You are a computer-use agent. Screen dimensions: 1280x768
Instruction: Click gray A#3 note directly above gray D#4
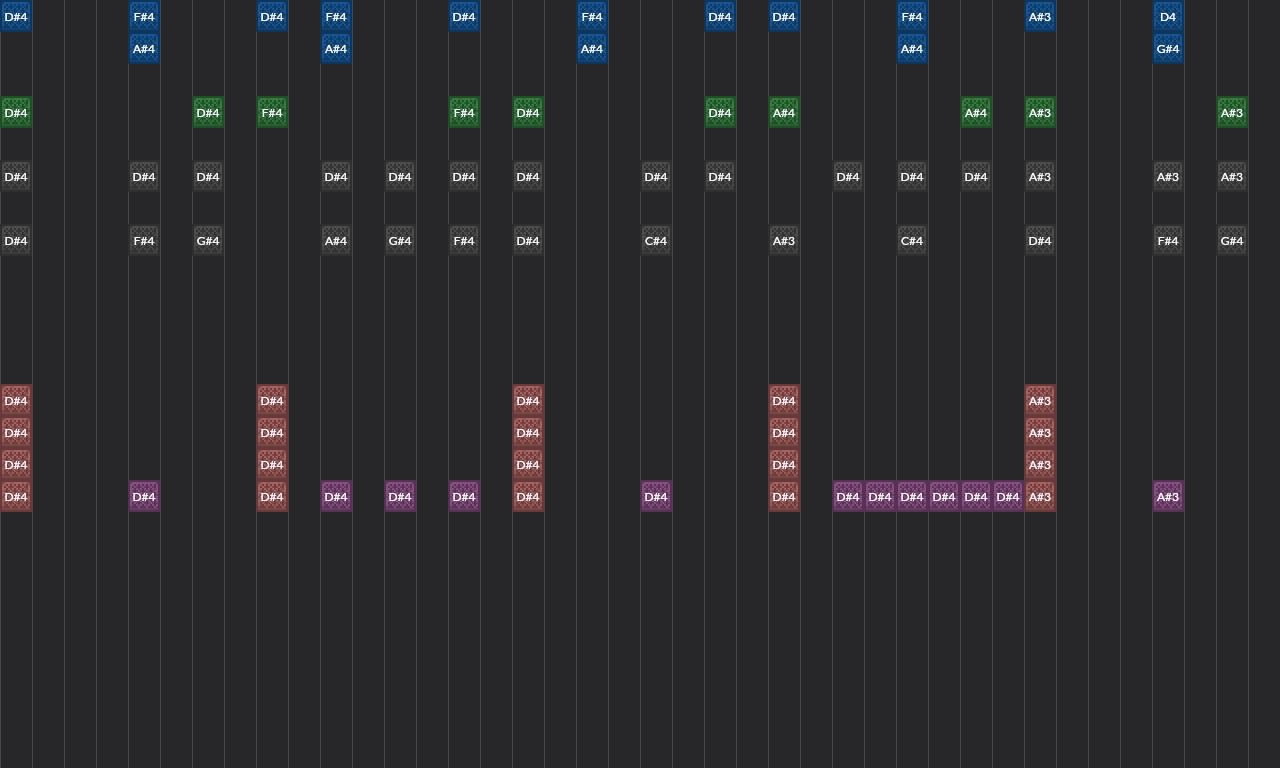(x=1040, y=177)
